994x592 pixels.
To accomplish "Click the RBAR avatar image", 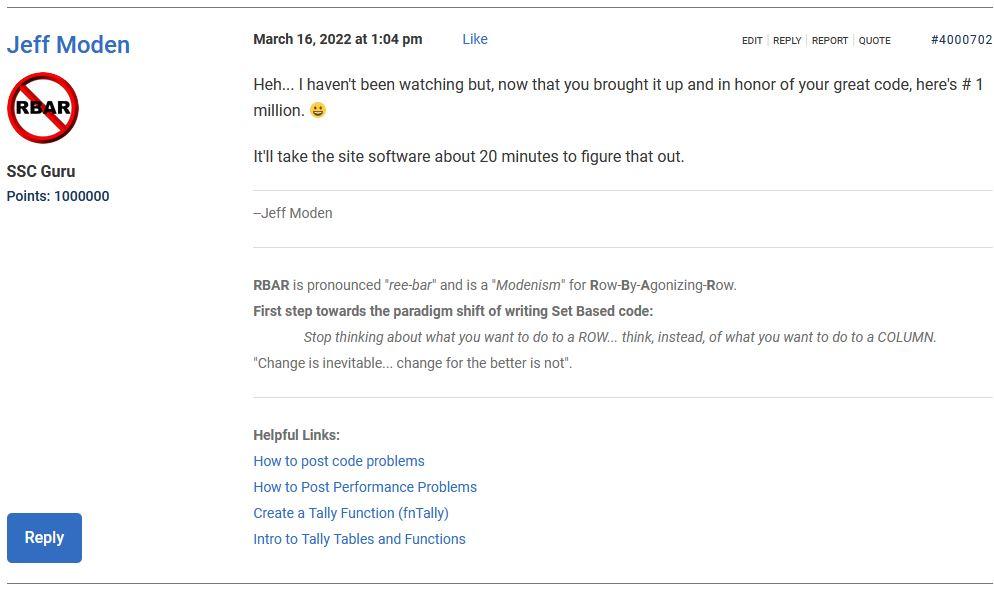I will click(43, 108).
